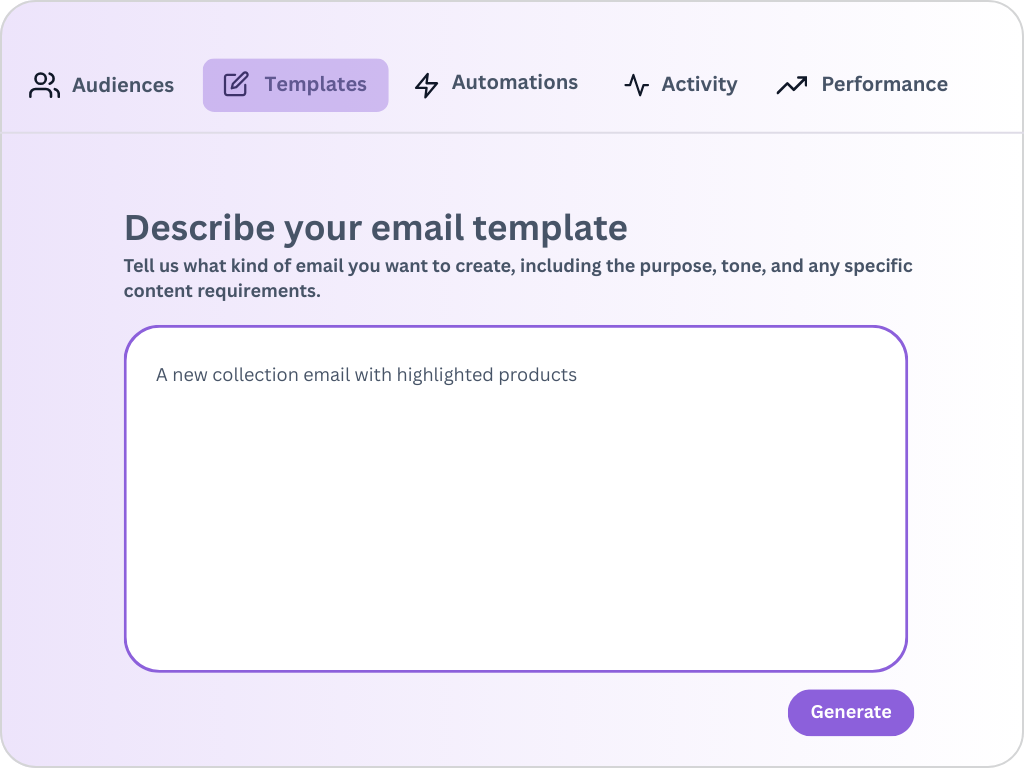1024x768 pixels.
Task: Open the Performance tab
Action: click(x=862, y=84)
